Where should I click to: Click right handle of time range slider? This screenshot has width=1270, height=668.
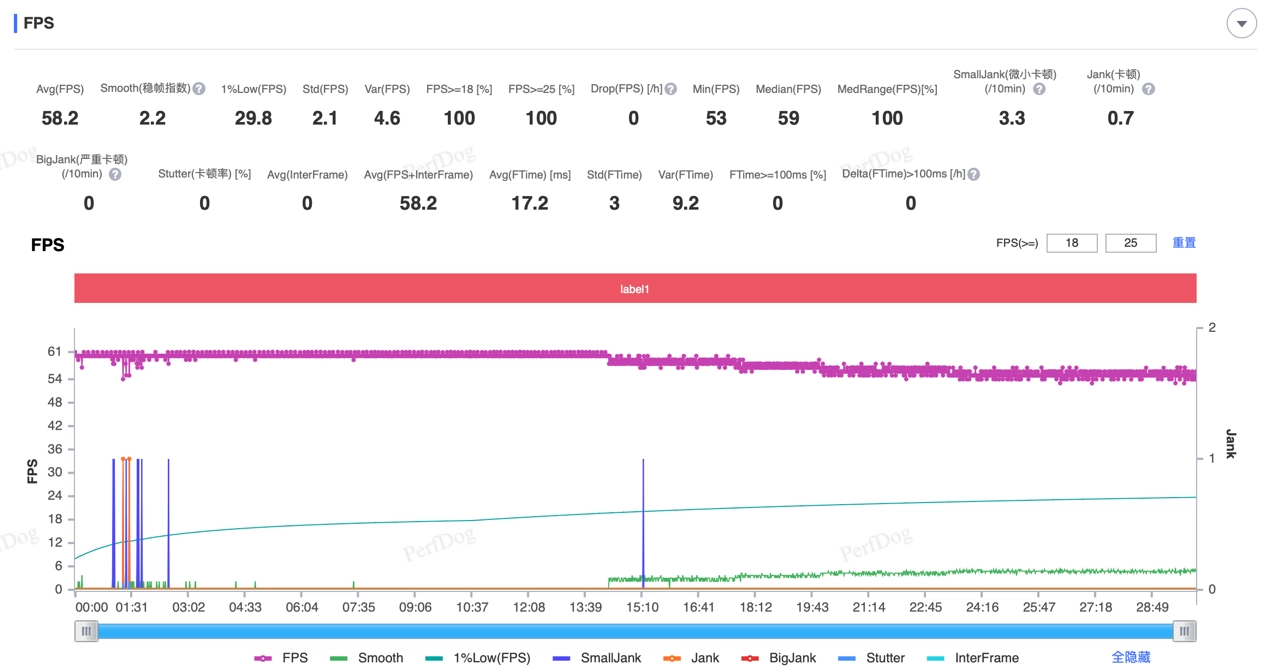1184,631
